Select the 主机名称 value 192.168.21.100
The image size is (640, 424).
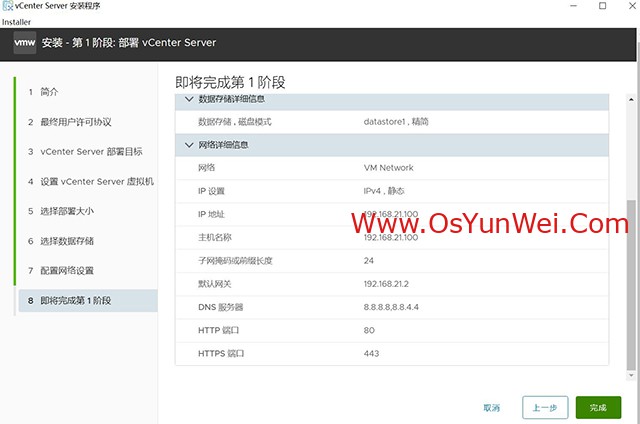click(x=391, y=238)
